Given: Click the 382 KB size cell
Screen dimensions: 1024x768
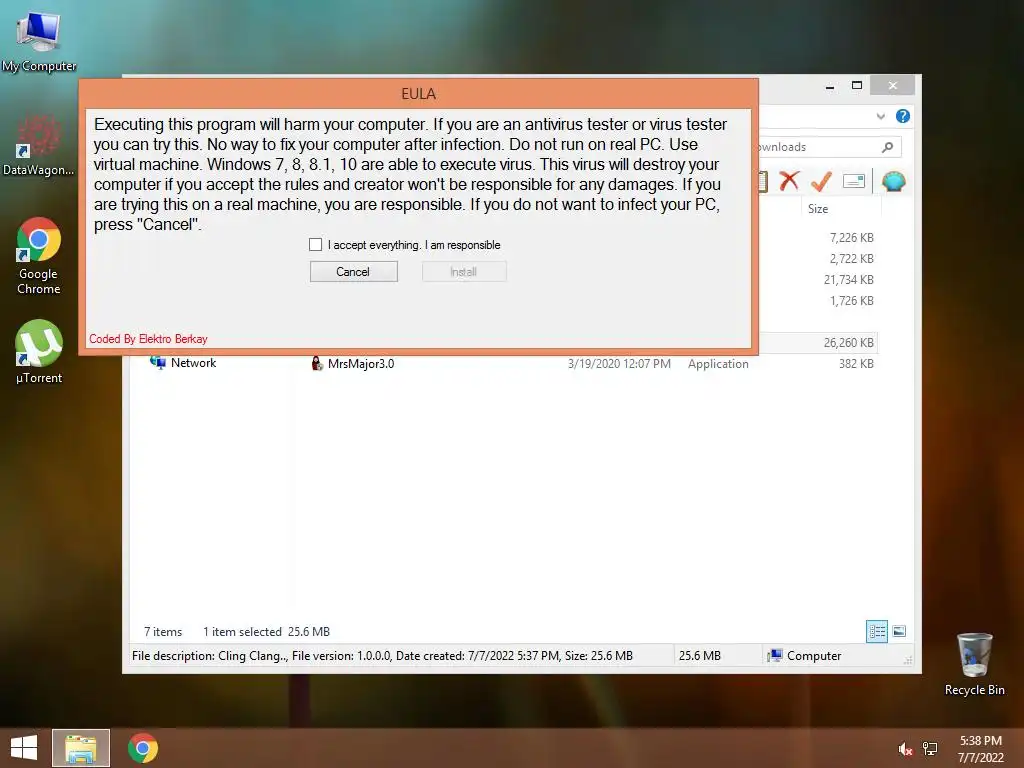Looking at the screenshot, I should [856, 364].
